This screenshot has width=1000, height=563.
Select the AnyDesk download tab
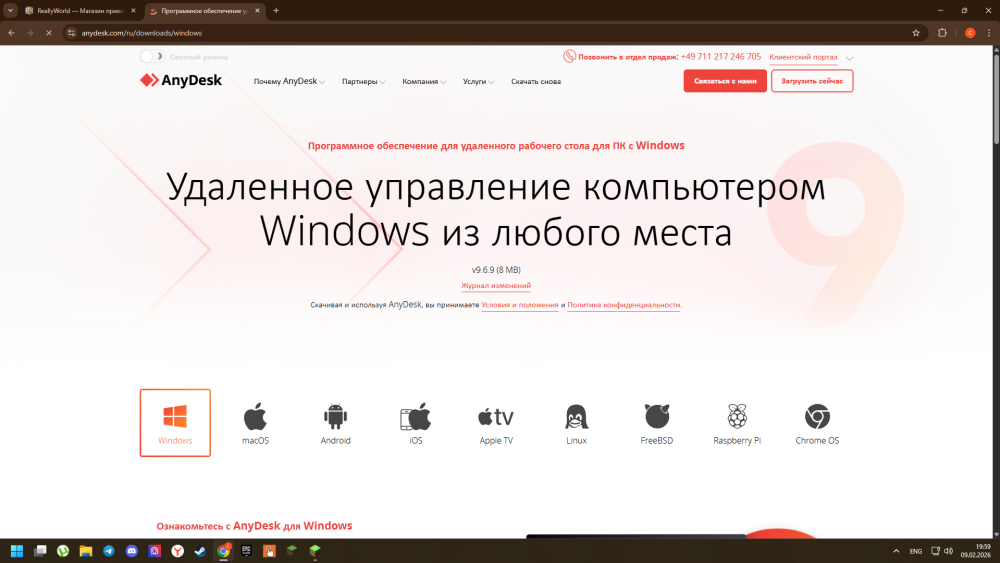coord(205,11)
